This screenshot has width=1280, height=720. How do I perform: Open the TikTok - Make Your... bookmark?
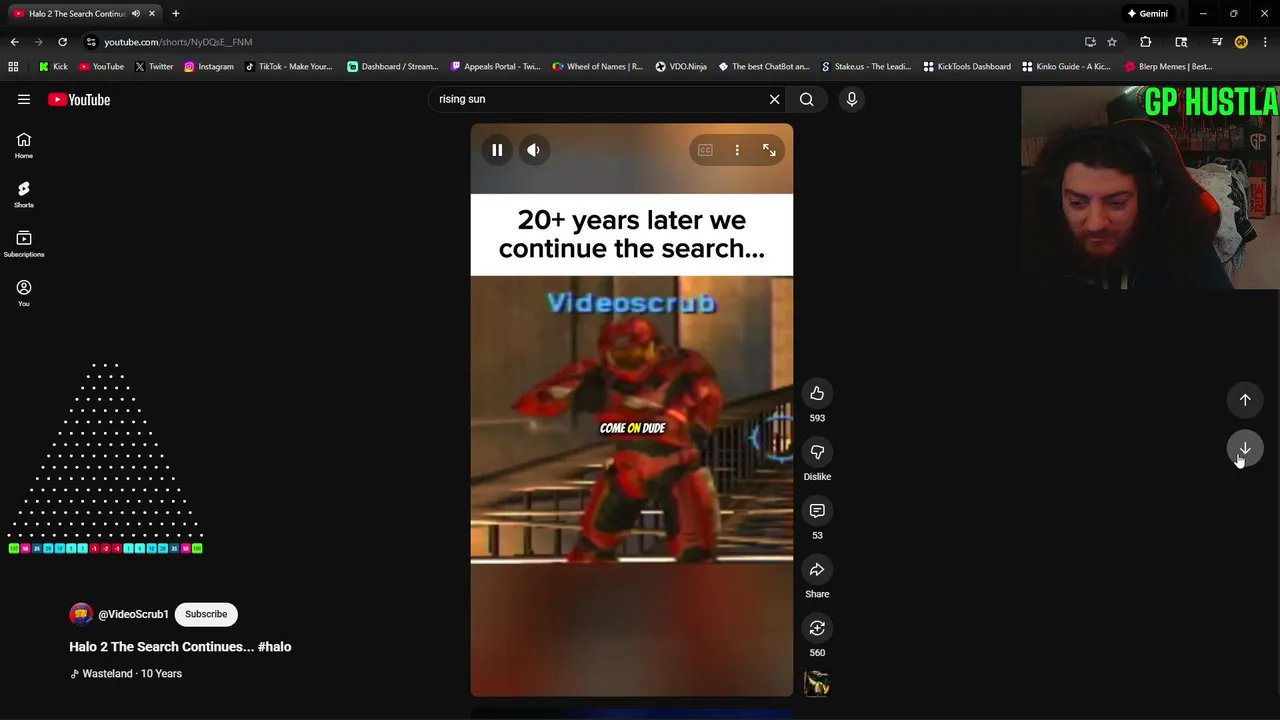click(288, 67)
